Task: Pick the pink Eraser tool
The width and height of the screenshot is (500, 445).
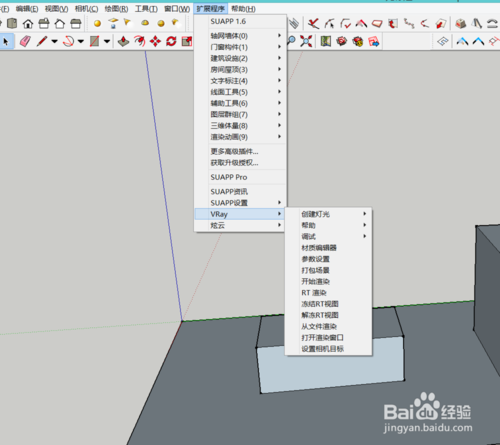Action: [x=25, y=41]
